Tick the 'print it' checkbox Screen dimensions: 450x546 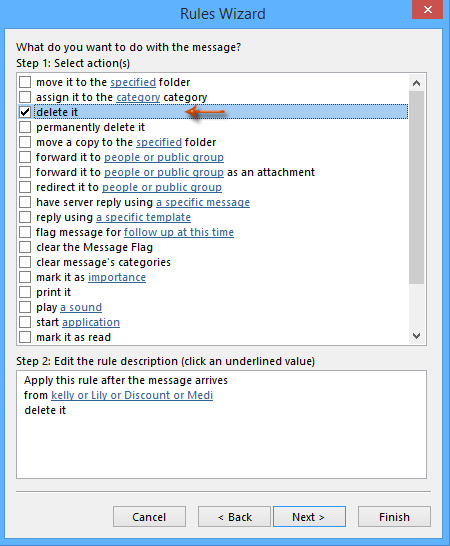[25, 292]
